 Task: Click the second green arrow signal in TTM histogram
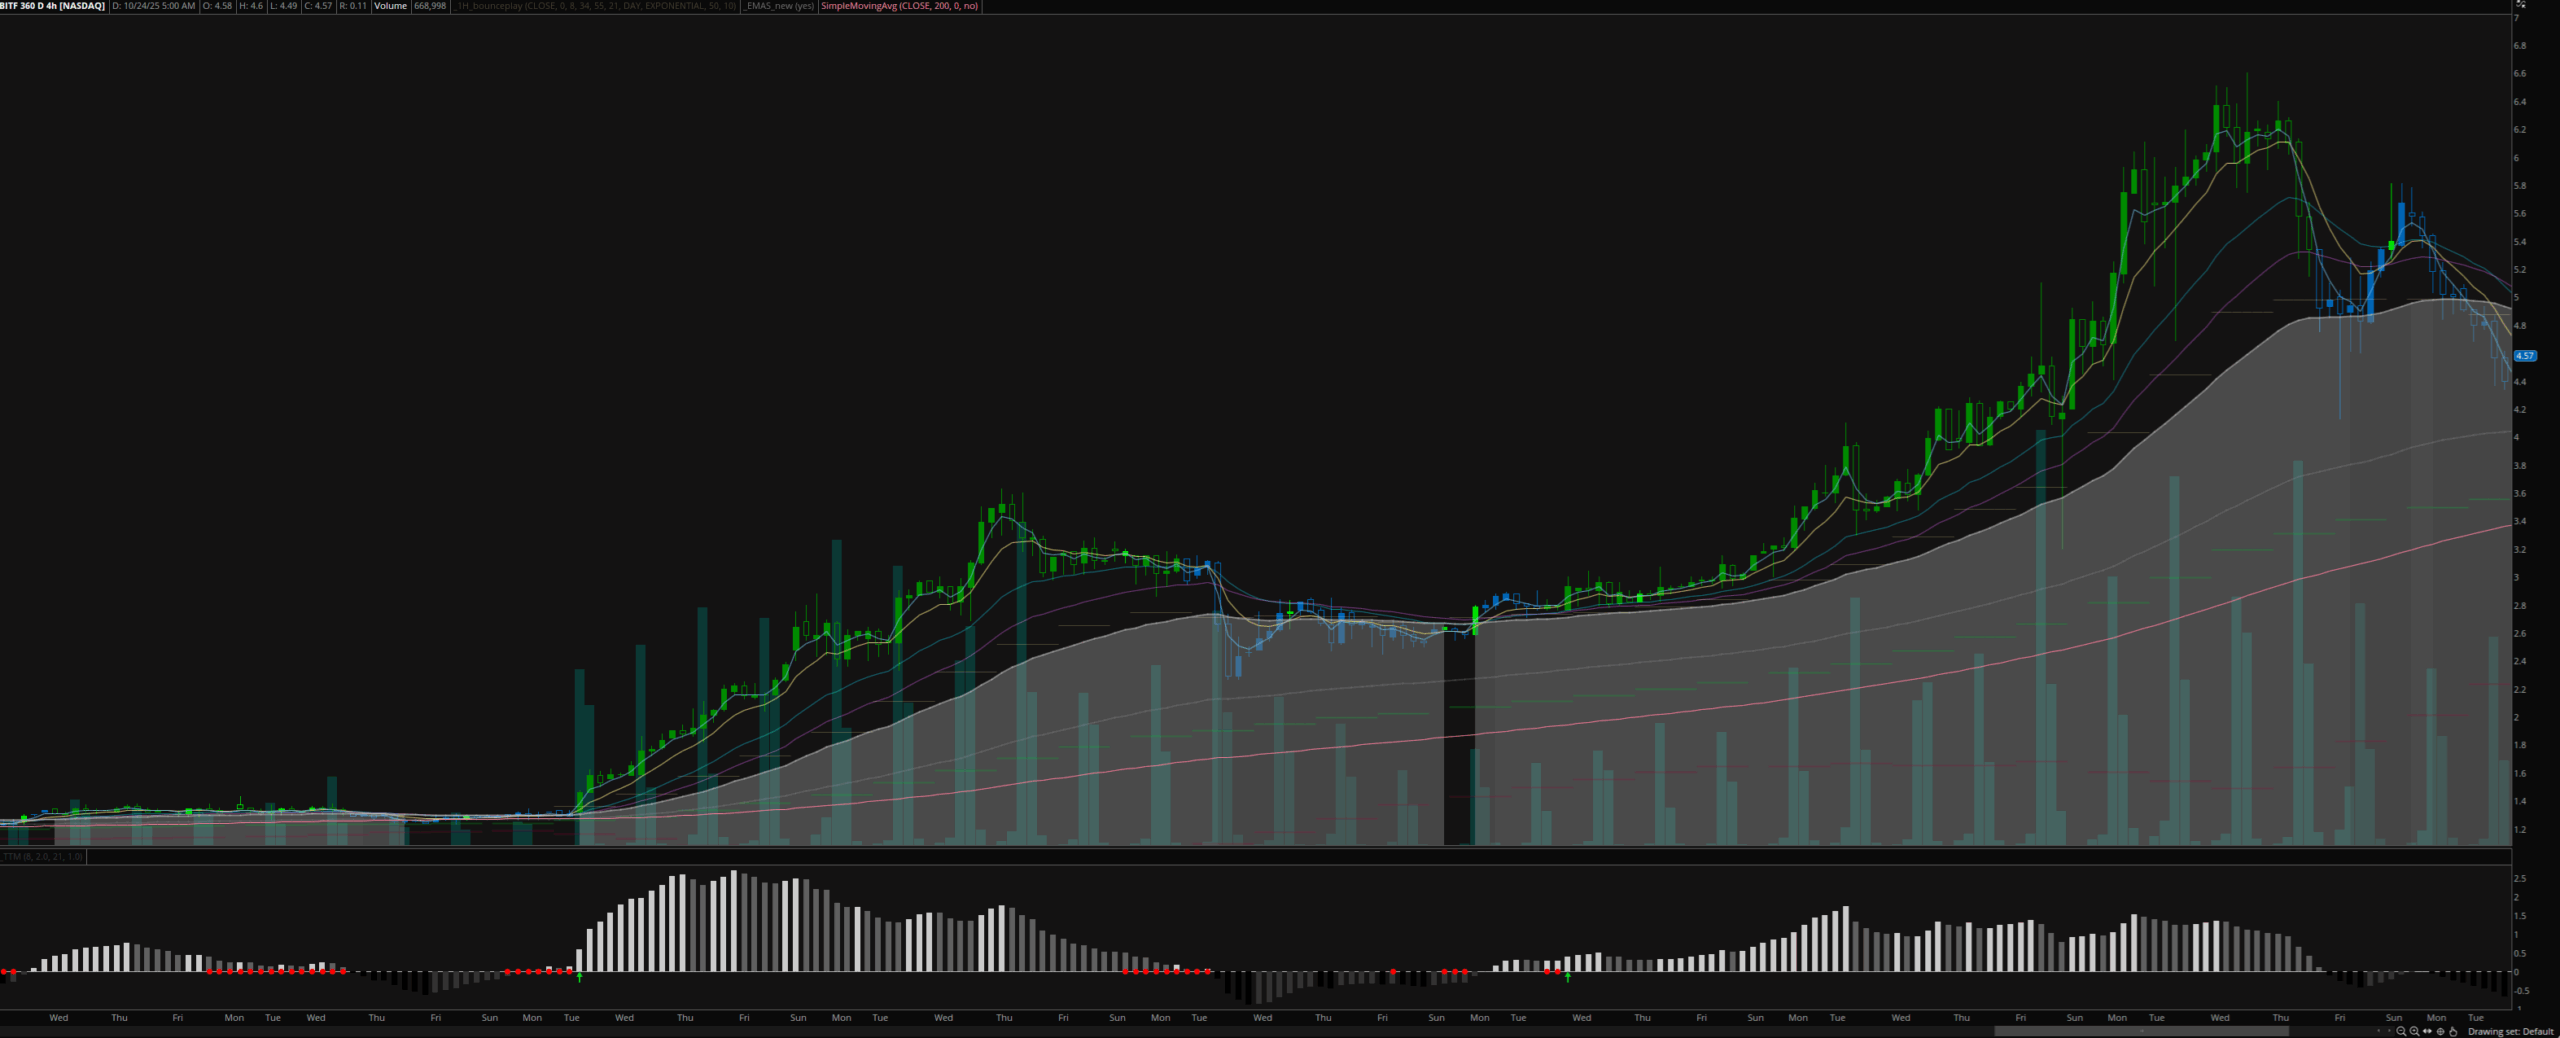point(1567,977)
